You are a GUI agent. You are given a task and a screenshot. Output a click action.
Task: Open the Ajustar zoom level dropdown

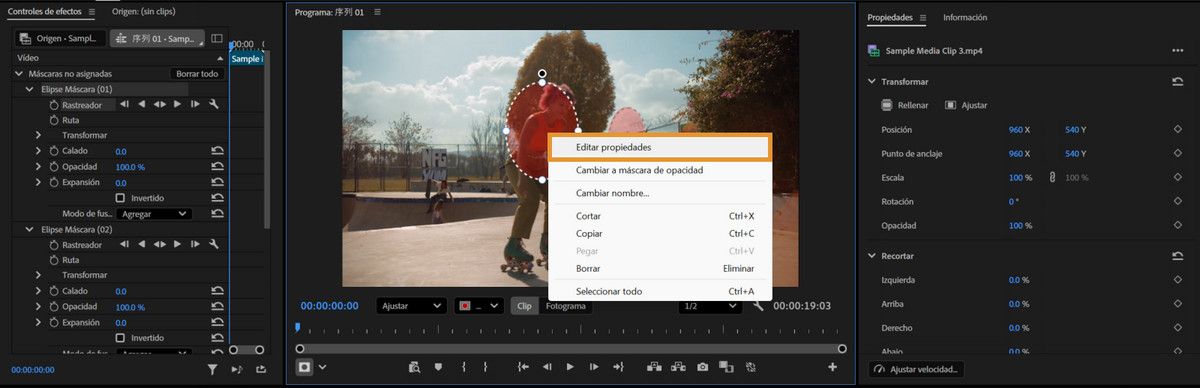tap(411, 306)
